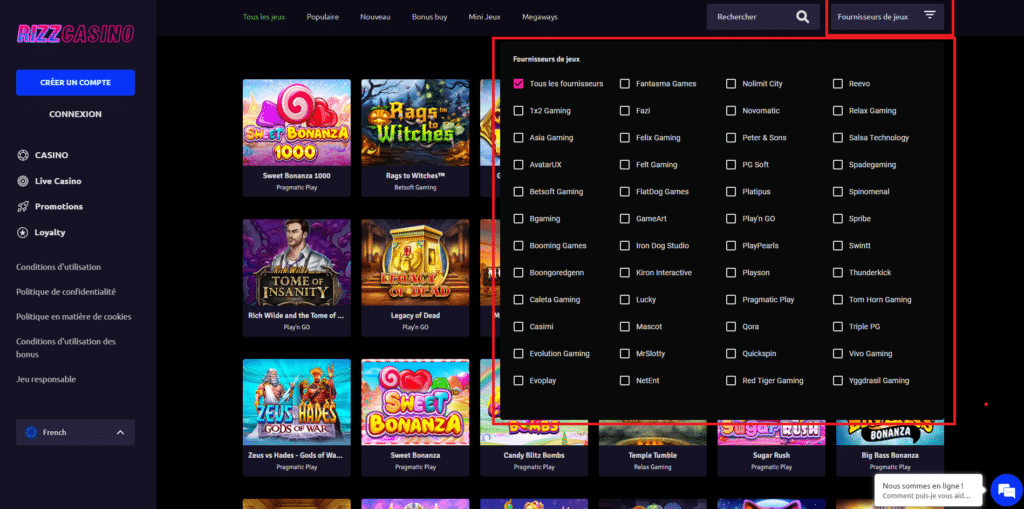Click the Live Casino sidebar icon
The width and height of the screenshot is (1024, 509).
click(23, 181)
